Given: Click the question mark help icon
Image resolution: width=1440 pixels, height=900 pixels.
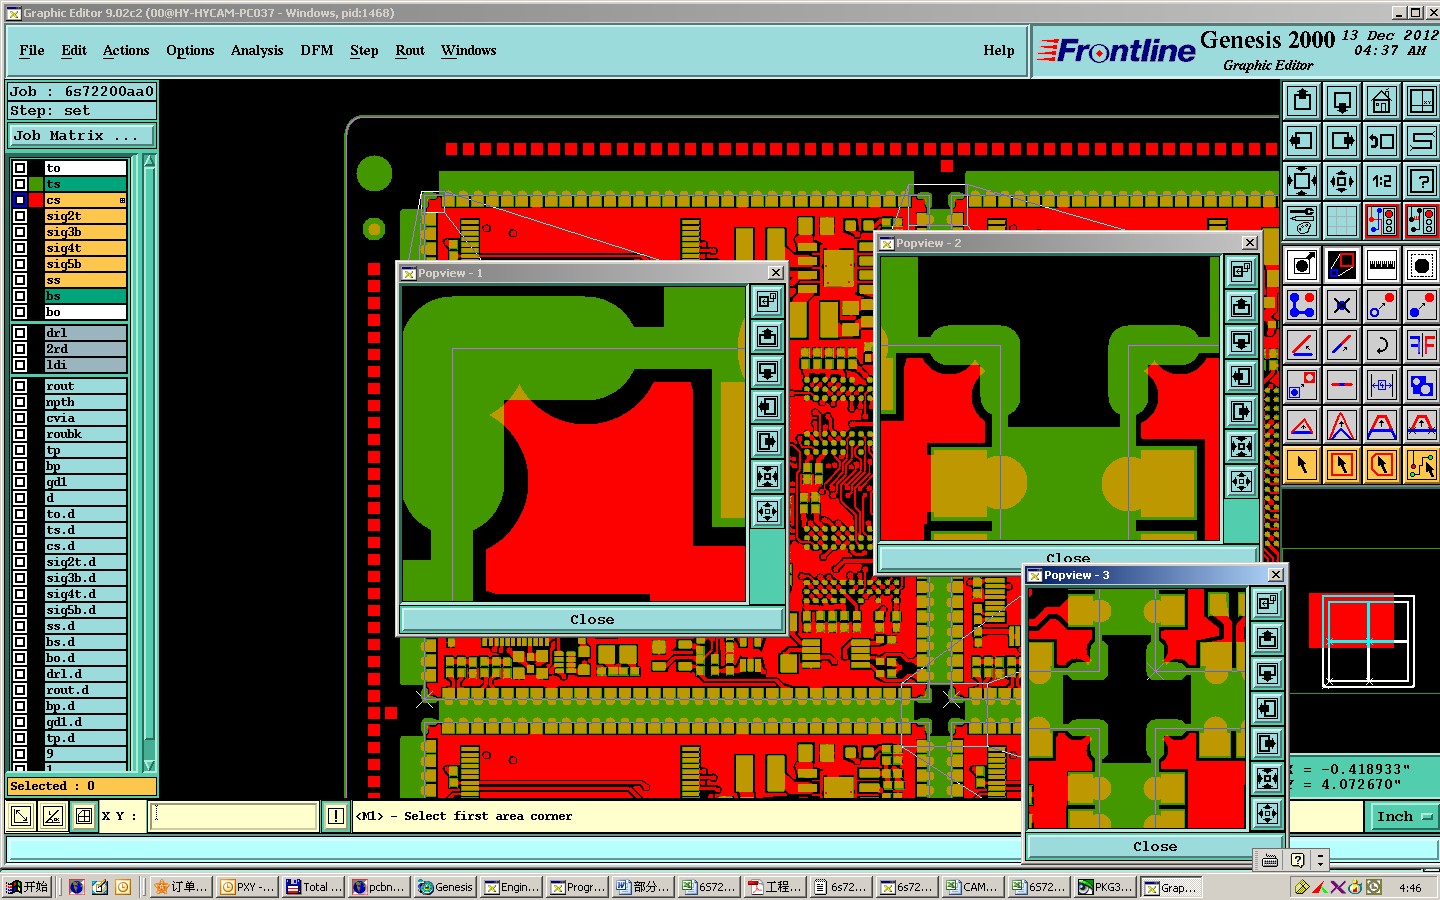Looking at the screenshot, I should pos(1422,181).
